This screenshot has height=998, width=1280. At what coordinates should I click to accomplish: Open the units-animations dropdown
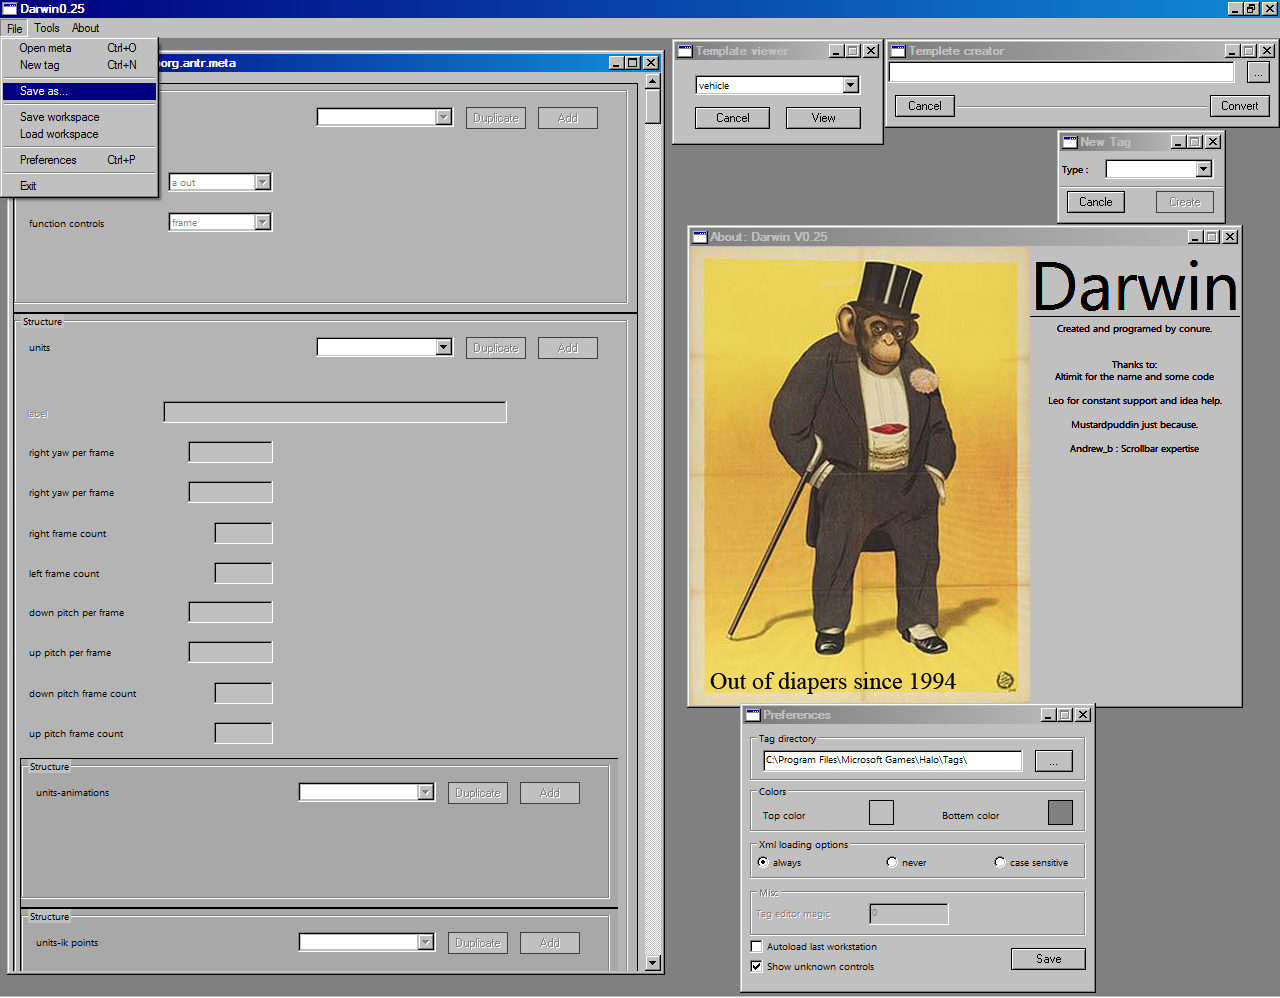[x=426, y=793]
